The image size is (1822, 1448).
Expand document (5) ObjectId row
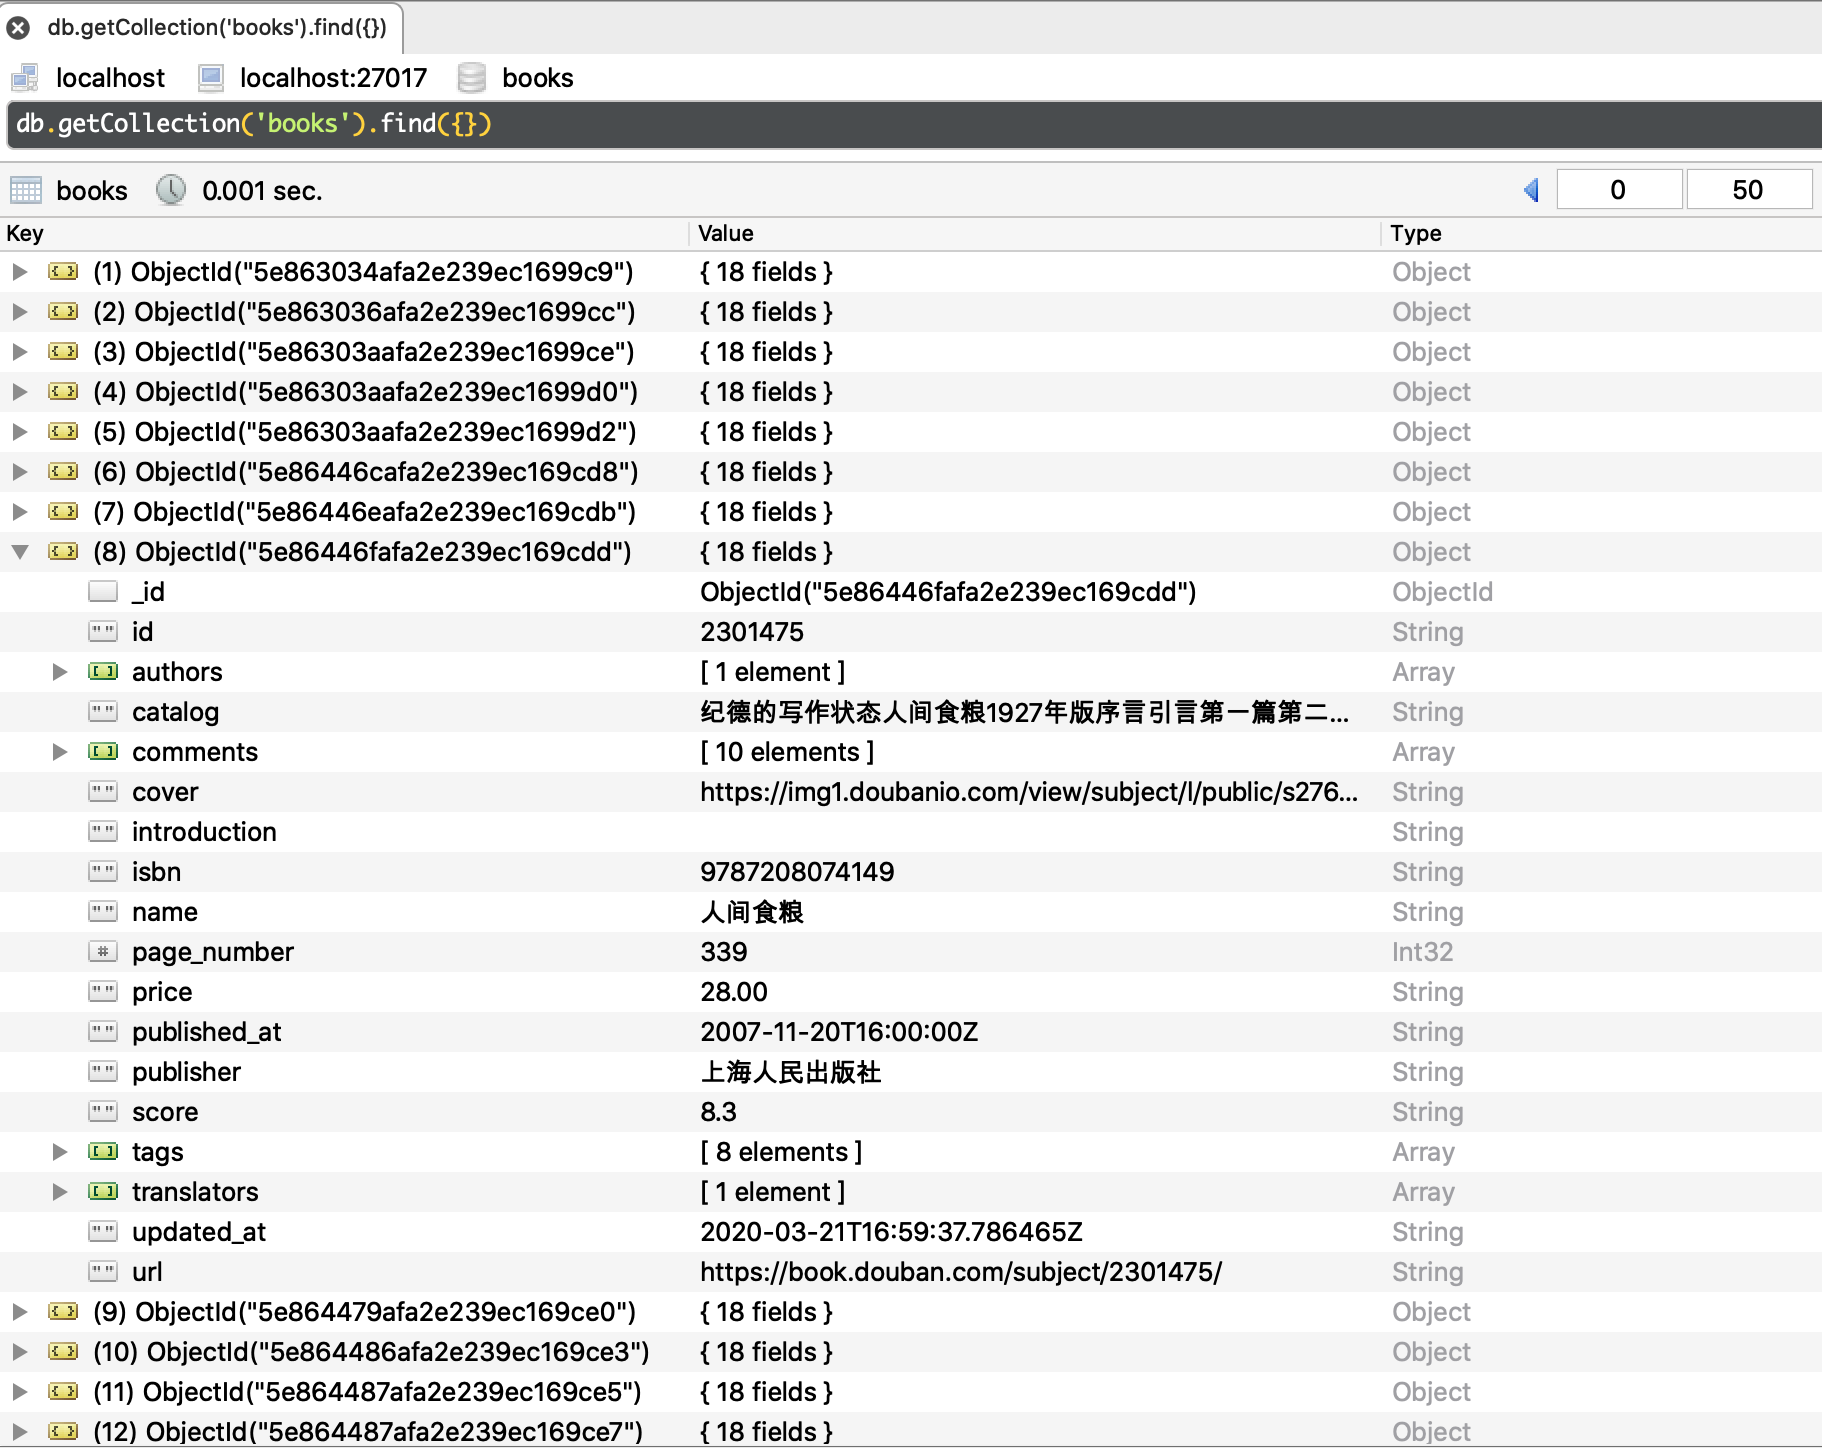point(19,432)
